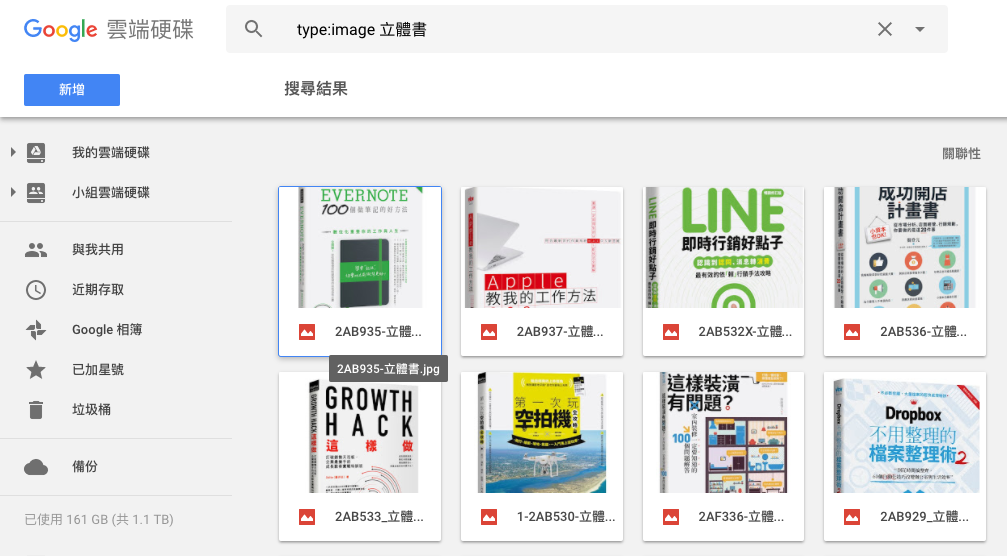Click file name 2AB935-立體...

[x=378, y=332]
